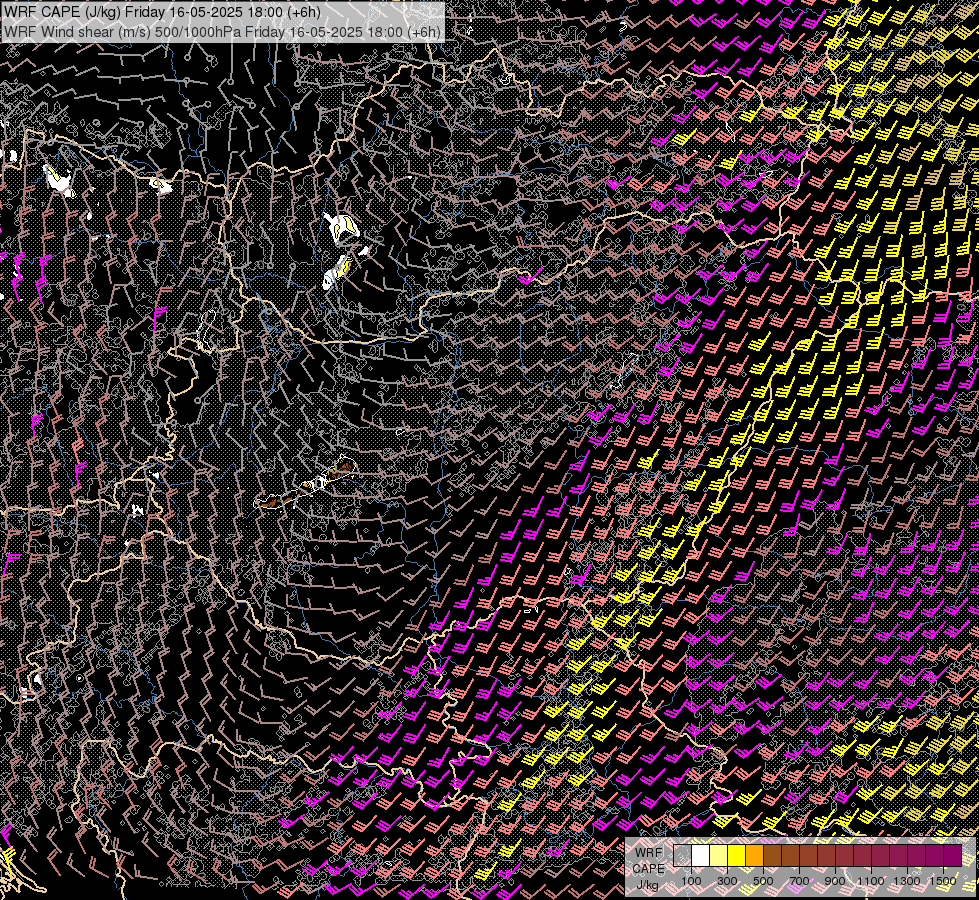Click the WRF CAPE title line at top
979x900 pixels.
pyautogui.click(x=162, y=12)
